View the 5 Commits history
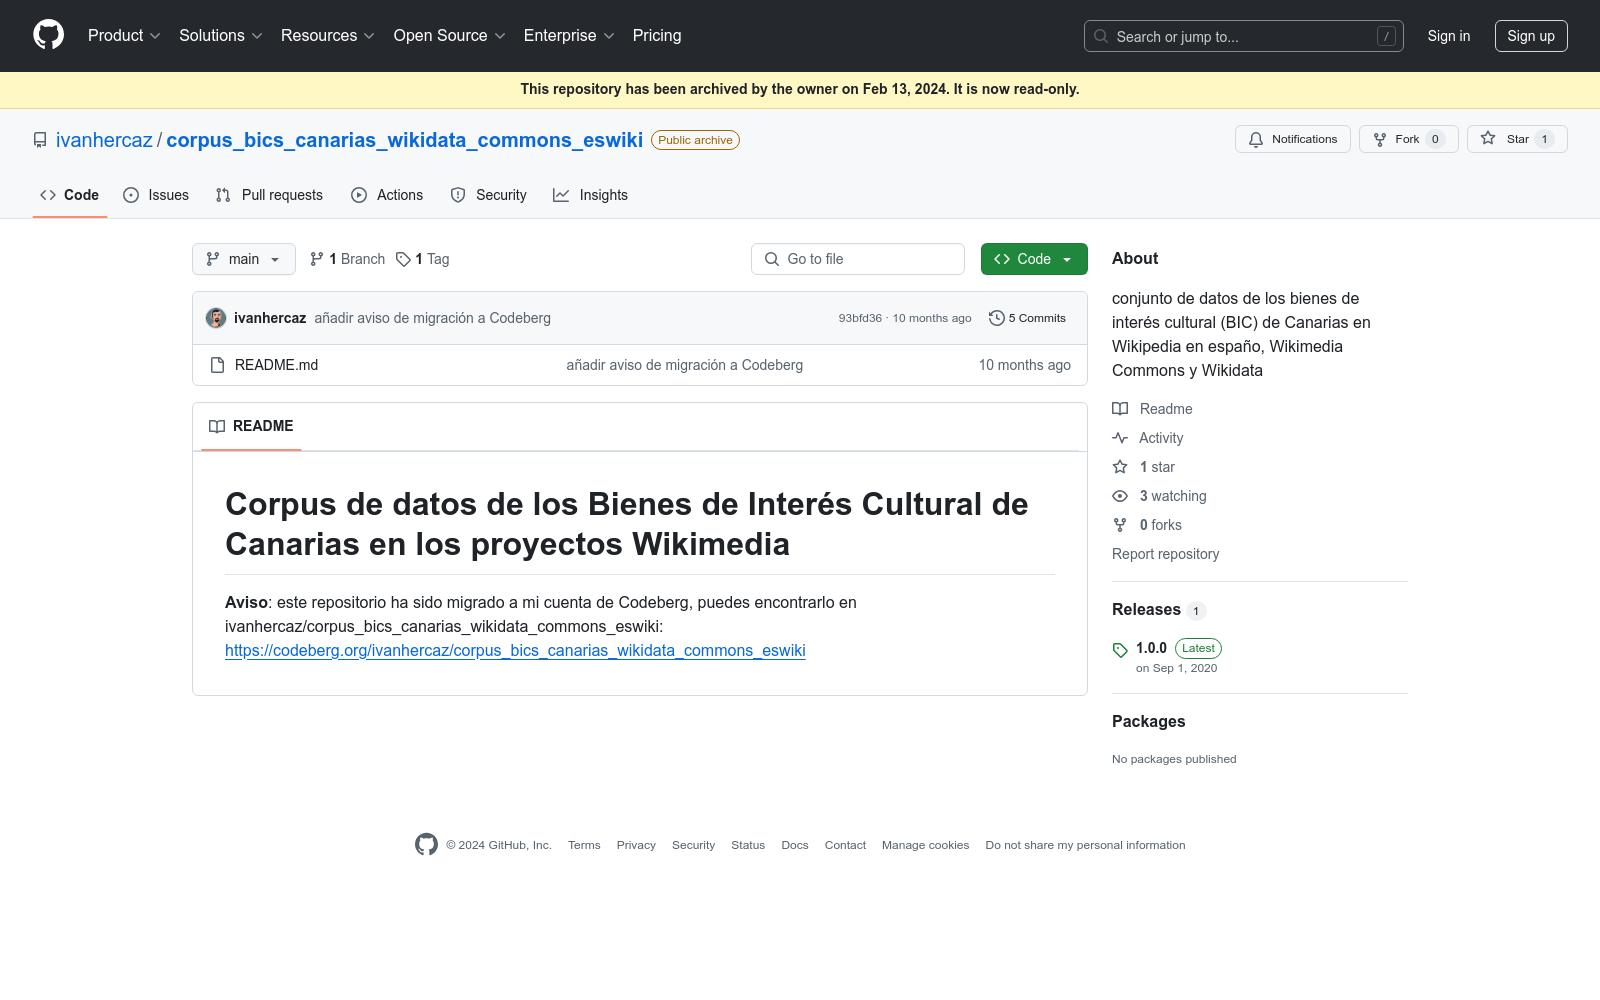 (x=1027, y=318)
